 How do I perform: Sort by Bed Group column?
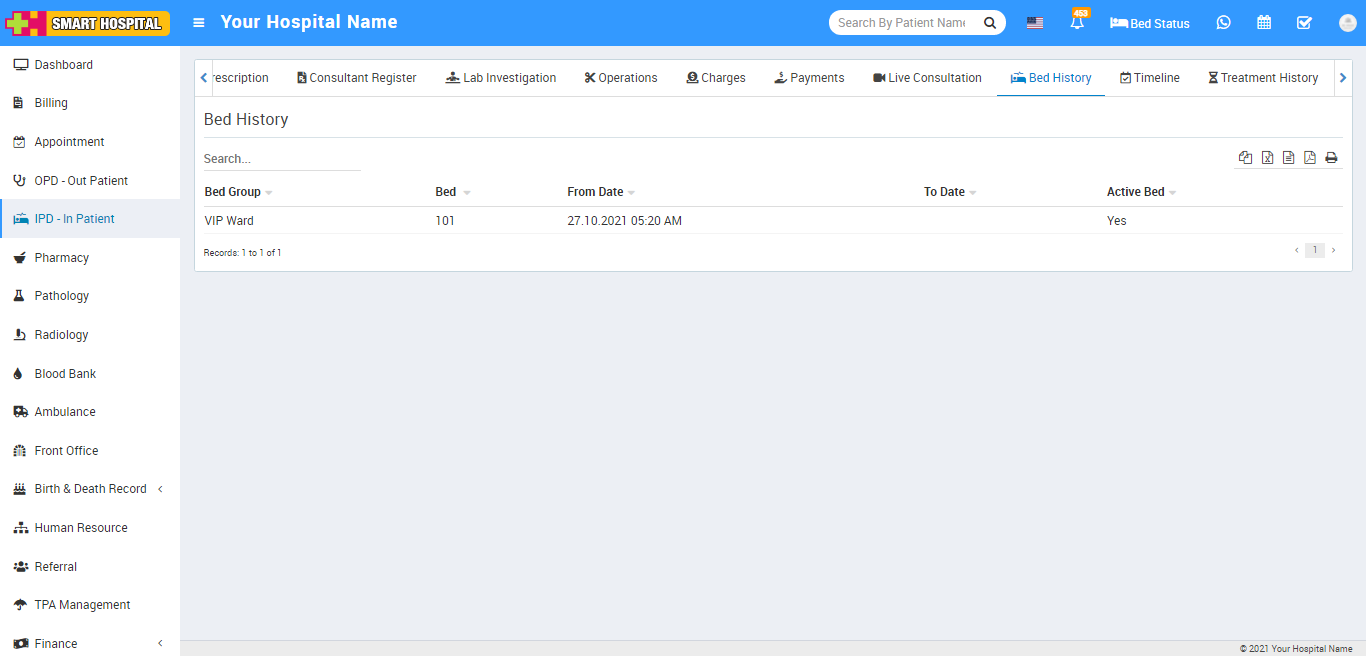pos(233,192)
